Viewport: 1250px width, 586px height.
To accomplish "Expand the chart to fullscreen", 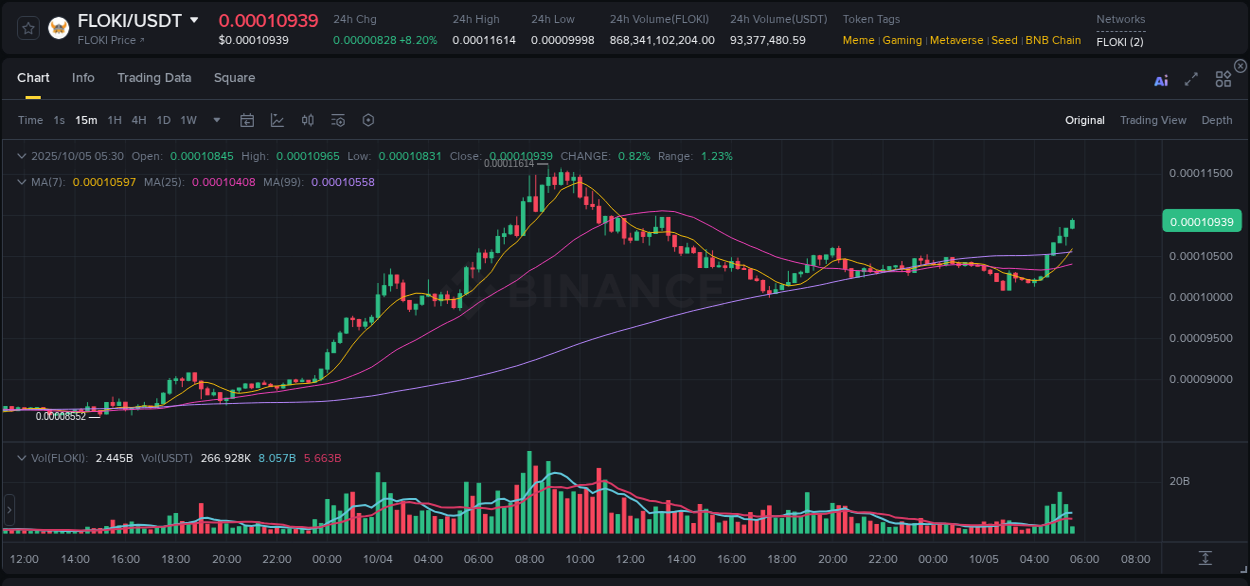I will (1190, 80).
